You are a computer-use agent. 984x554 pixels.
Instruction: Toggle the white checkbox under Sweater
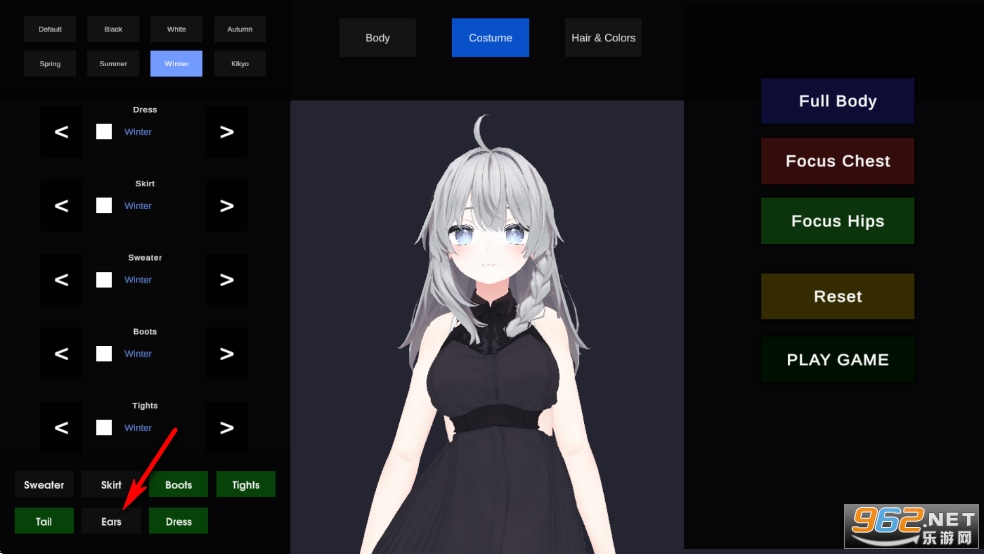(x=104, y=280)
